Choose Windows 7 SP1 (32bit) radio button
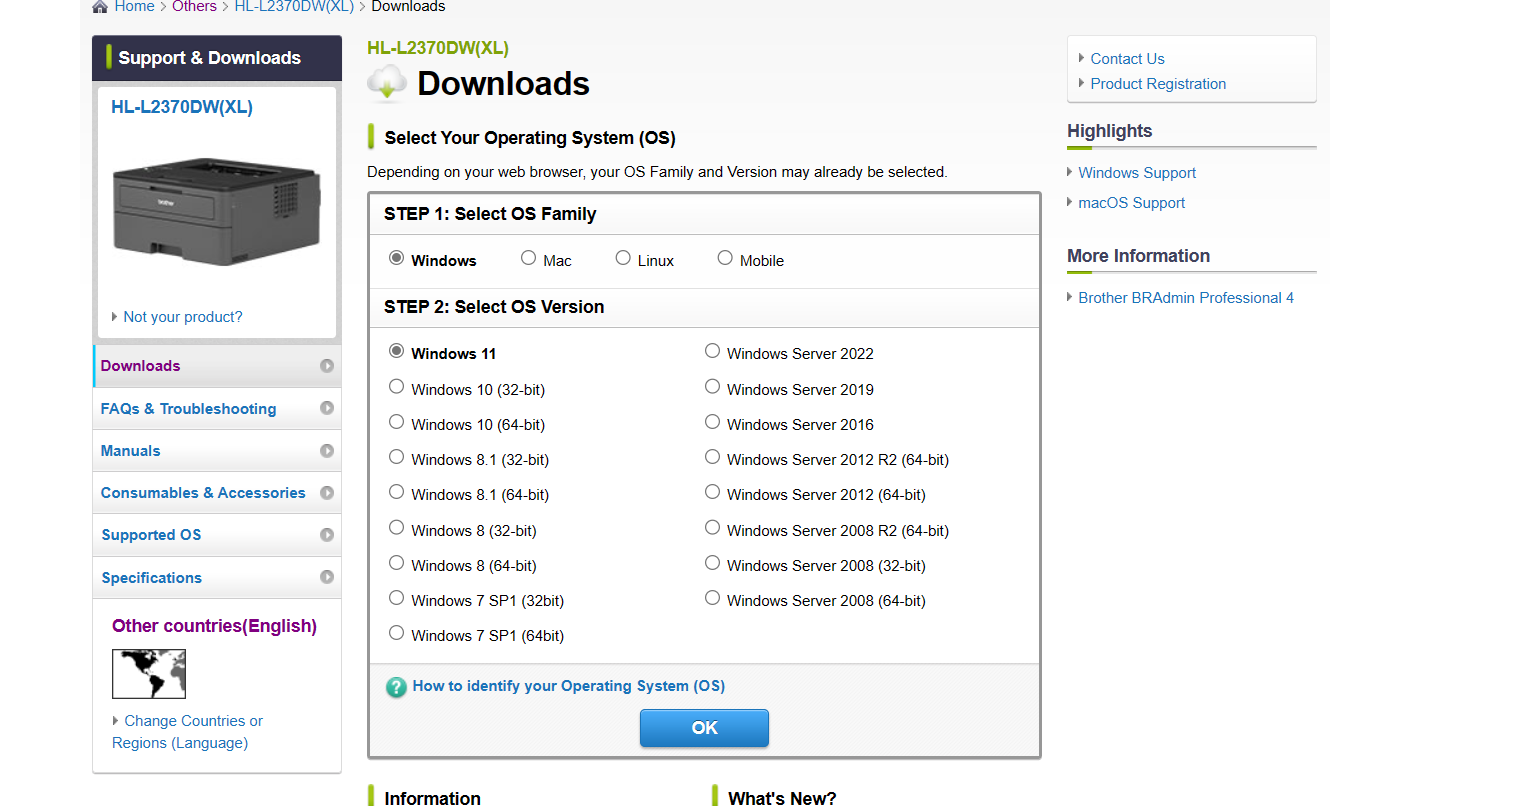Viewport: 1531px width, 806px height. [x=396, y=598]
